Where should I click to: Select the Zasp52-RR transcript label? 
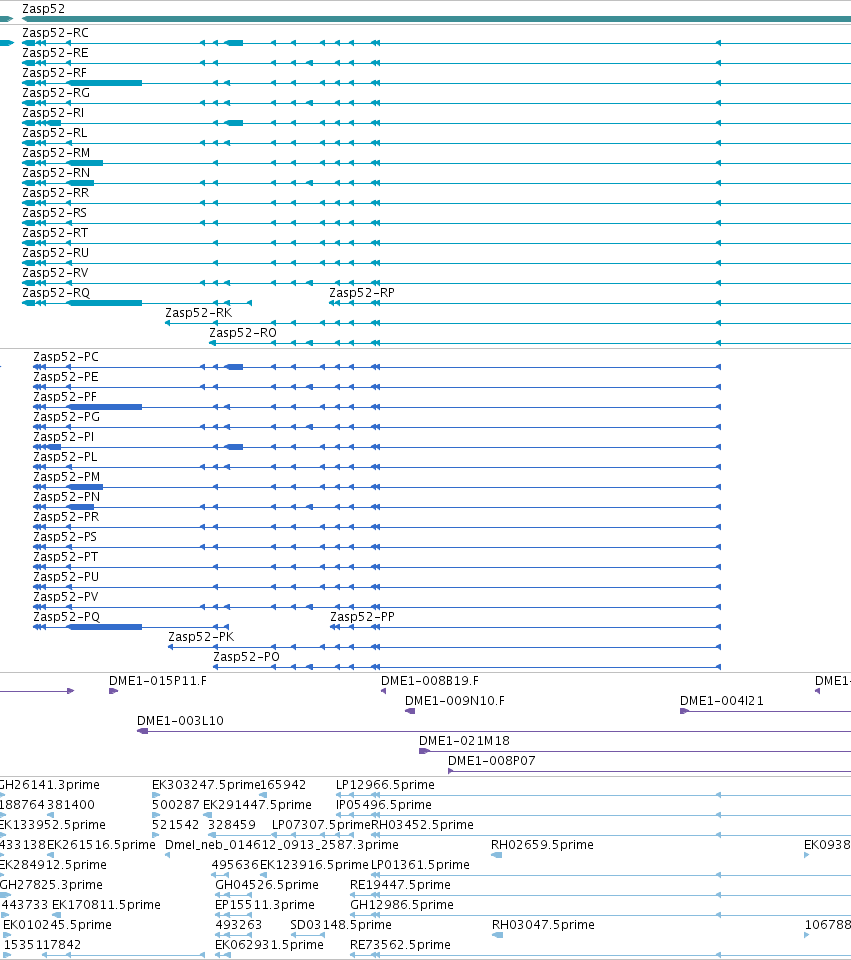[x=56, y=193]
